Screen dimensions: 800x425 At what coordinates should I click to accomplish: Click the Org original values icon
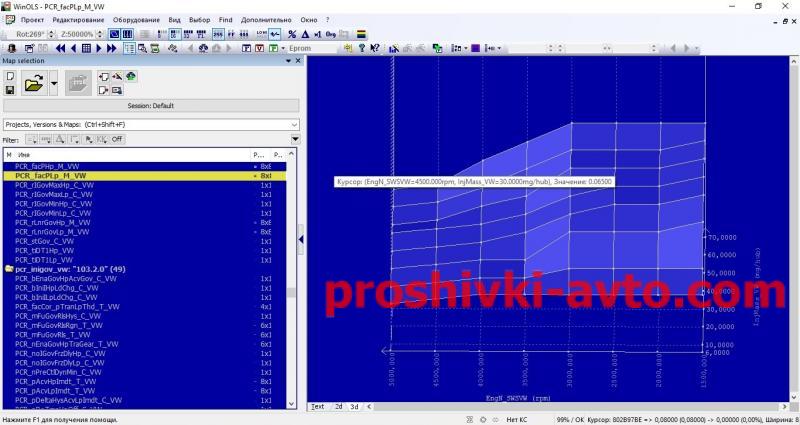pos(331,34)
